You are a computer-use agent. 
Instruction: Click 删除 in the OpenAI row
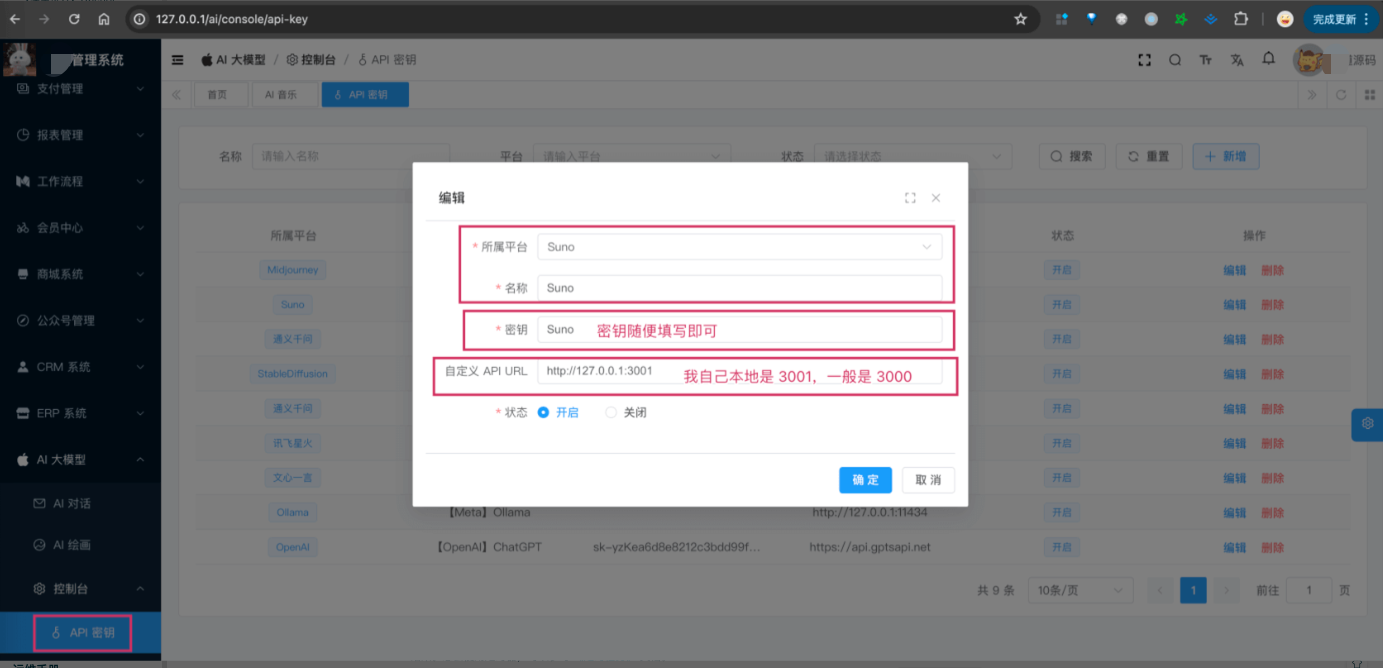[1273, 548]
